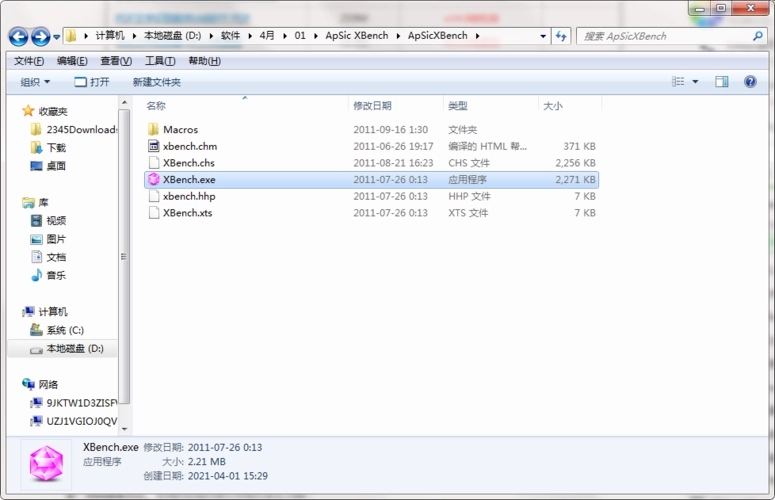Open the 图片 library

[x=56, y=239]
